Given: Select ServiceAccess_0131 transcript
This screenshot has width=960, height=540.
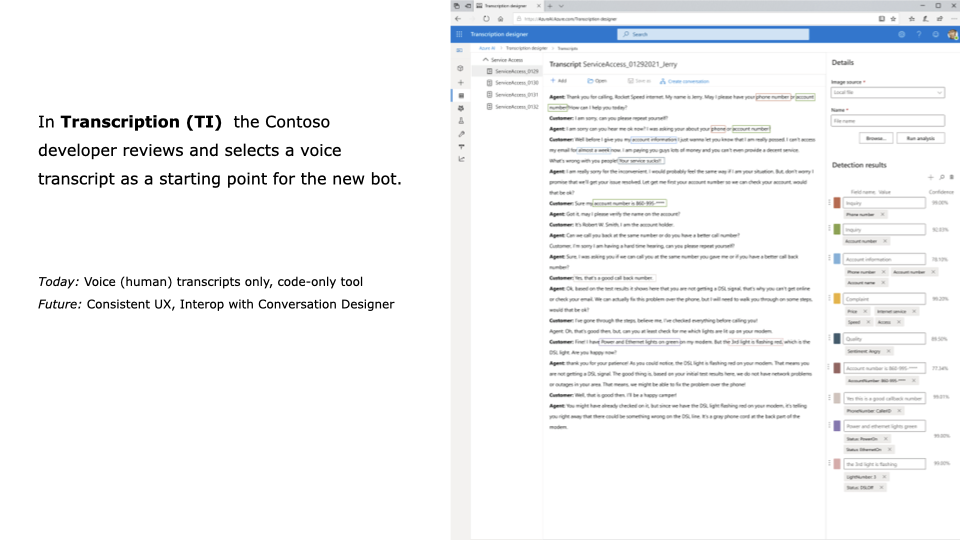Looking at the screenshot, I should (512, 95).
